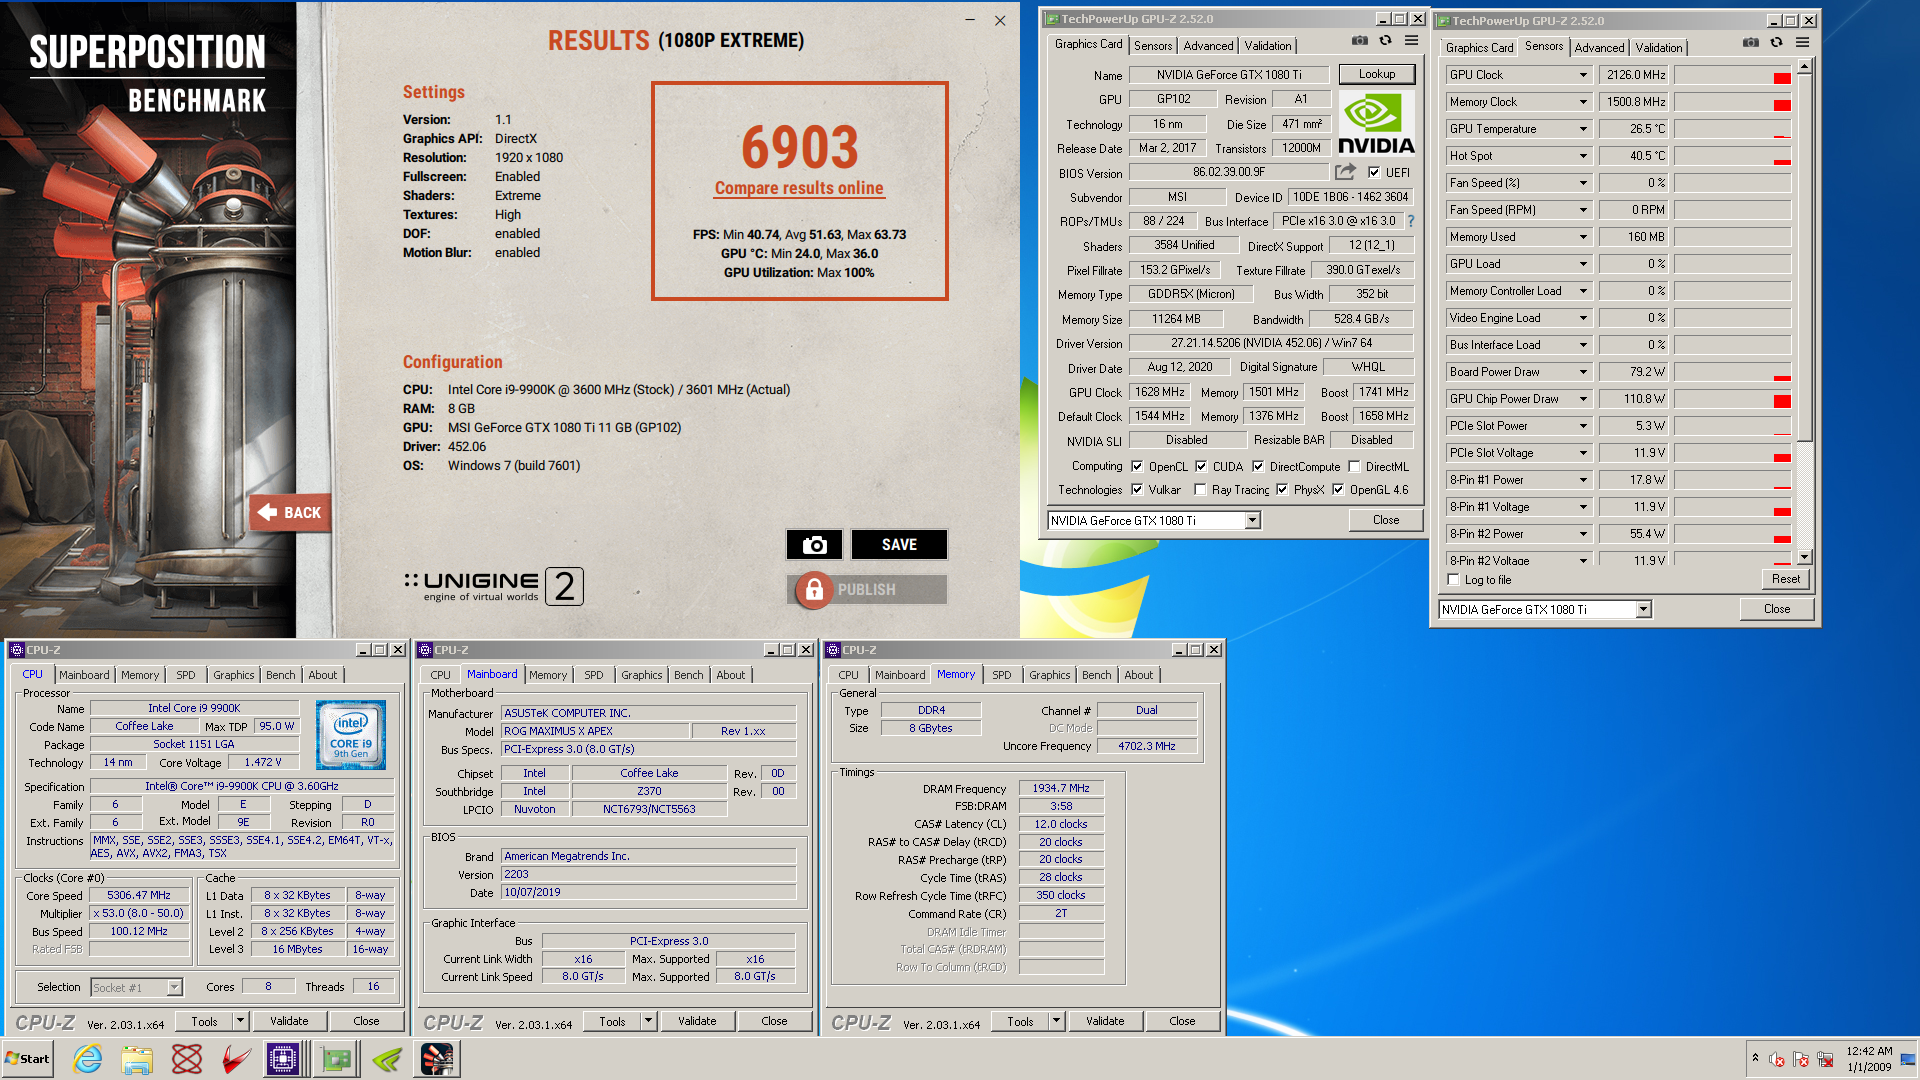Click the red wing-shaped taskbar icon
1920x1080 pixels.
pos(236,1059)
